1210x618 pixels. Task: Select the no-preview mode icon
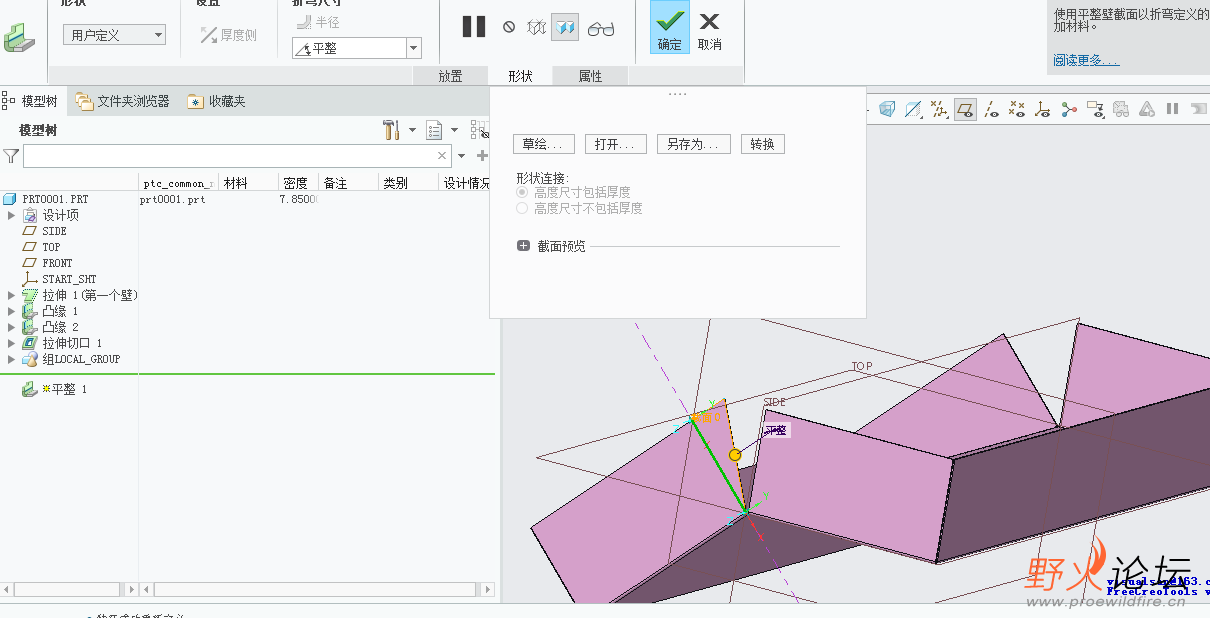coord(509,28)
